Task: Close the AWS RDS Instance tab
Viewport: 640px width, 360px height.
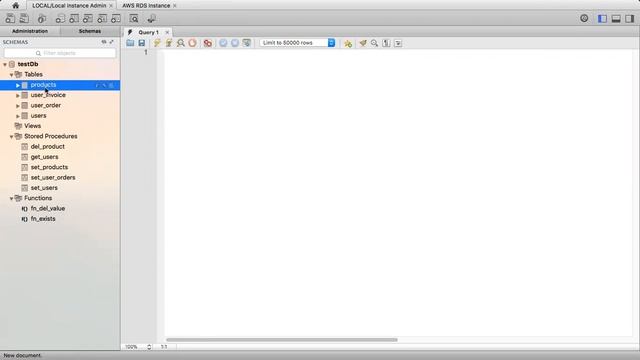Action: tap(175, 6)
